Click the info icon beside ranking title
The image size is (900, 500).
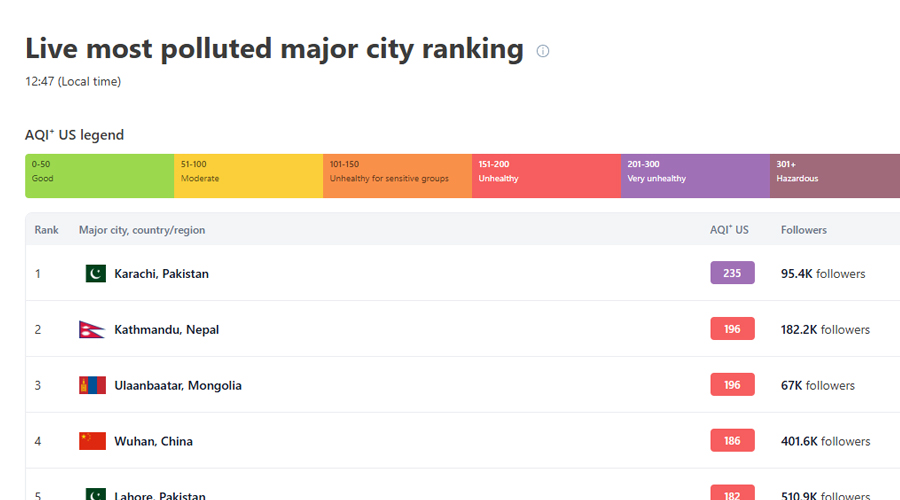coord(543,51)
